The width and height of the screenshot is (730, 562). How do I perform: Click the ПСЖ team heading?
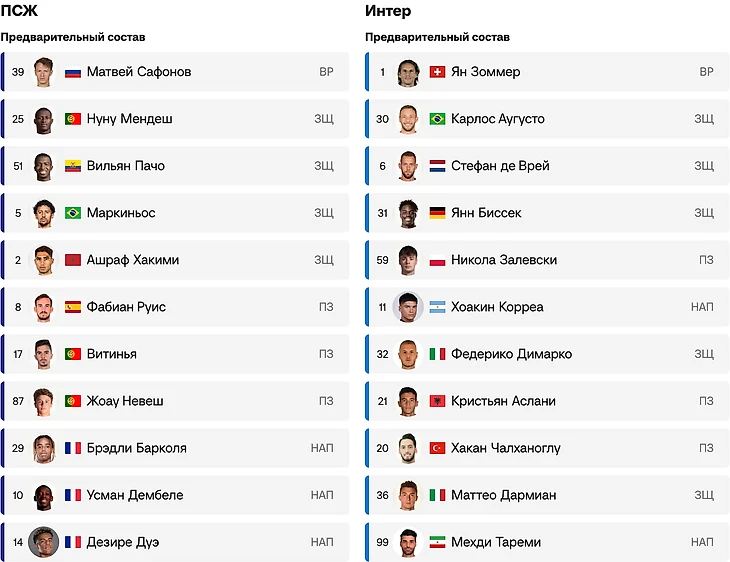[x=19, y=10]
